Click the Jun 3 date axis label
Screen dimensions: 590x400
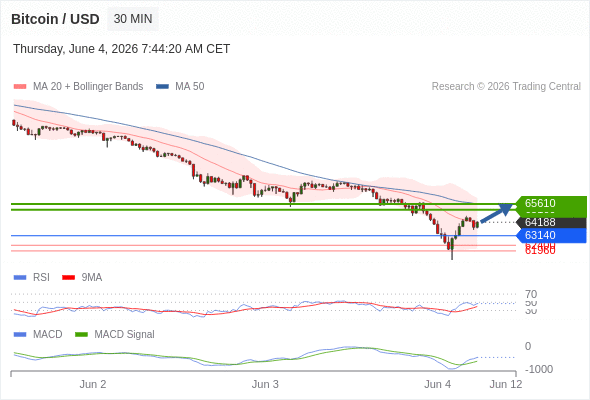pyautogui.click(x=265, y=384)
